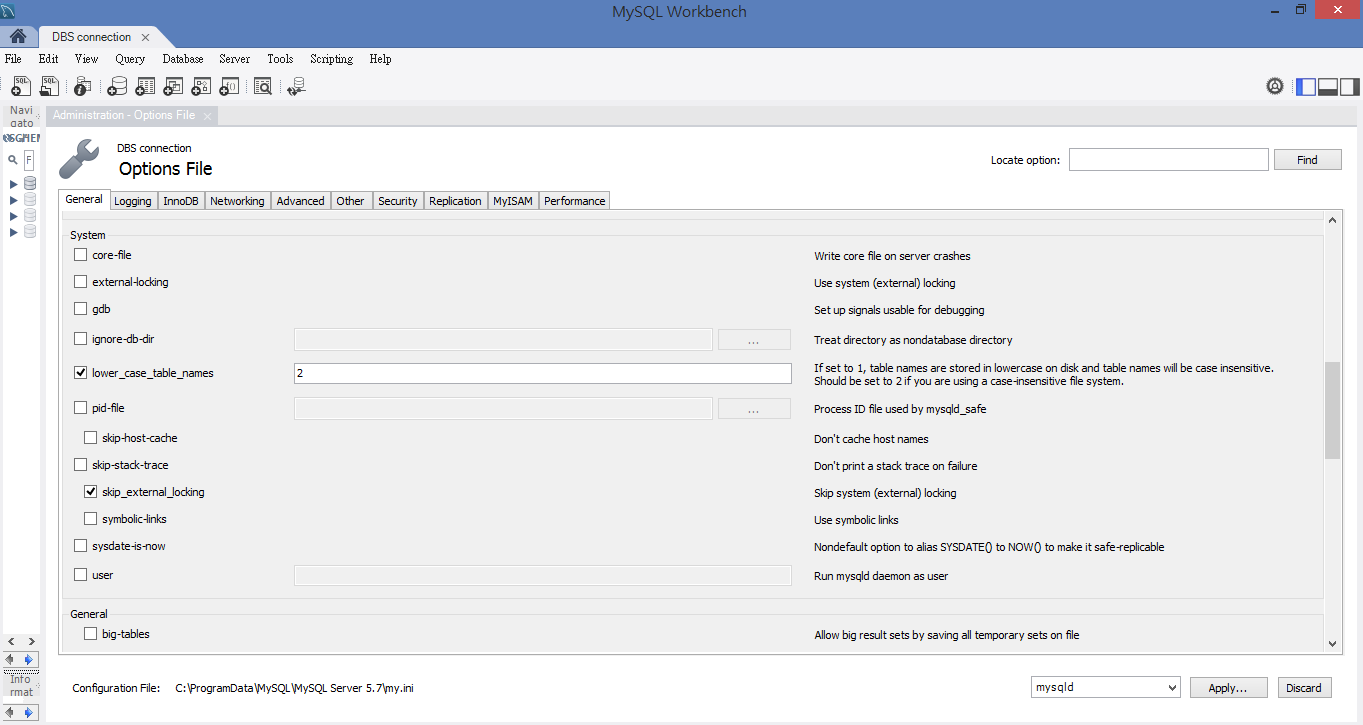
Task: Open the search table data icon
Action: pos(263,87)
